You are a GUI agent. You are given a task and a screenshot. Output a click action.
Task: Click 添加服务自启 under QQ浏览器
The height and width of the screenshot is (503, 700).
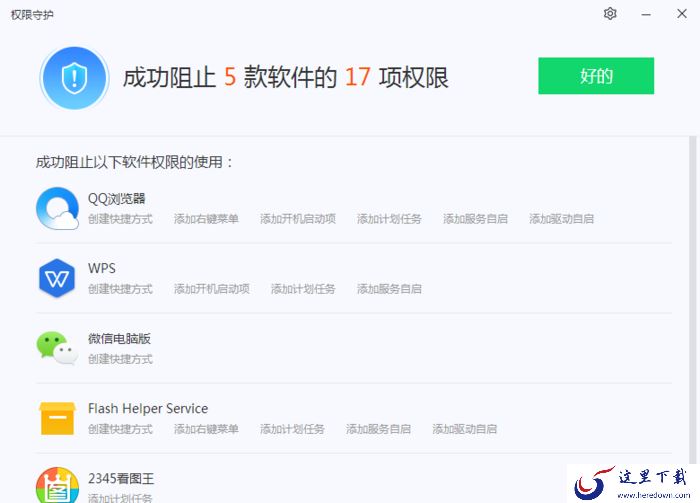475,219
